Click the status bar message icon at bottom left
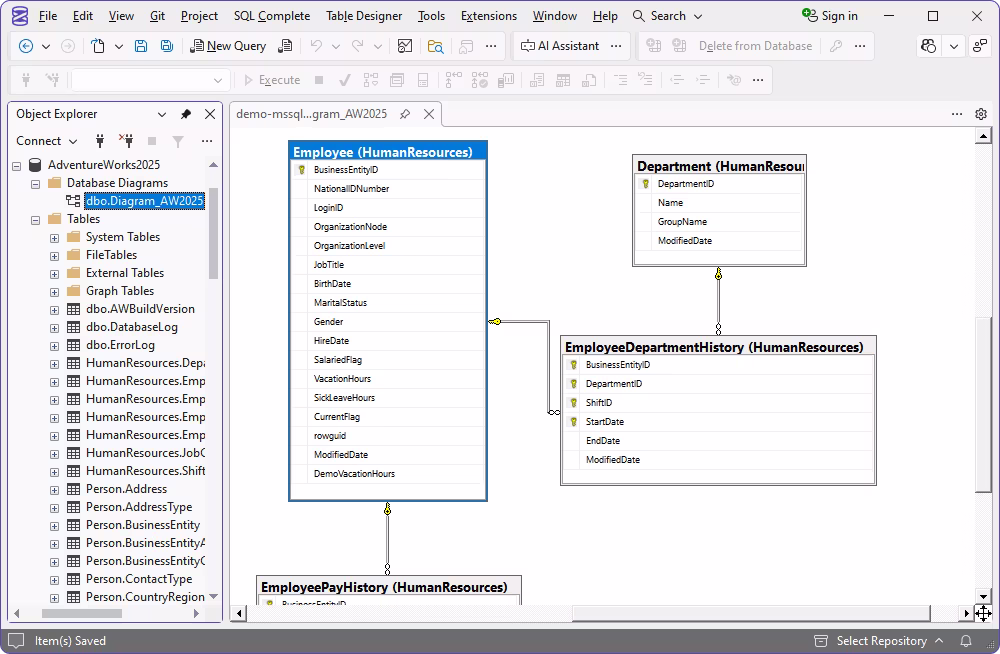The height and width of the screenshot is (654, 1000). coord(17,641)
